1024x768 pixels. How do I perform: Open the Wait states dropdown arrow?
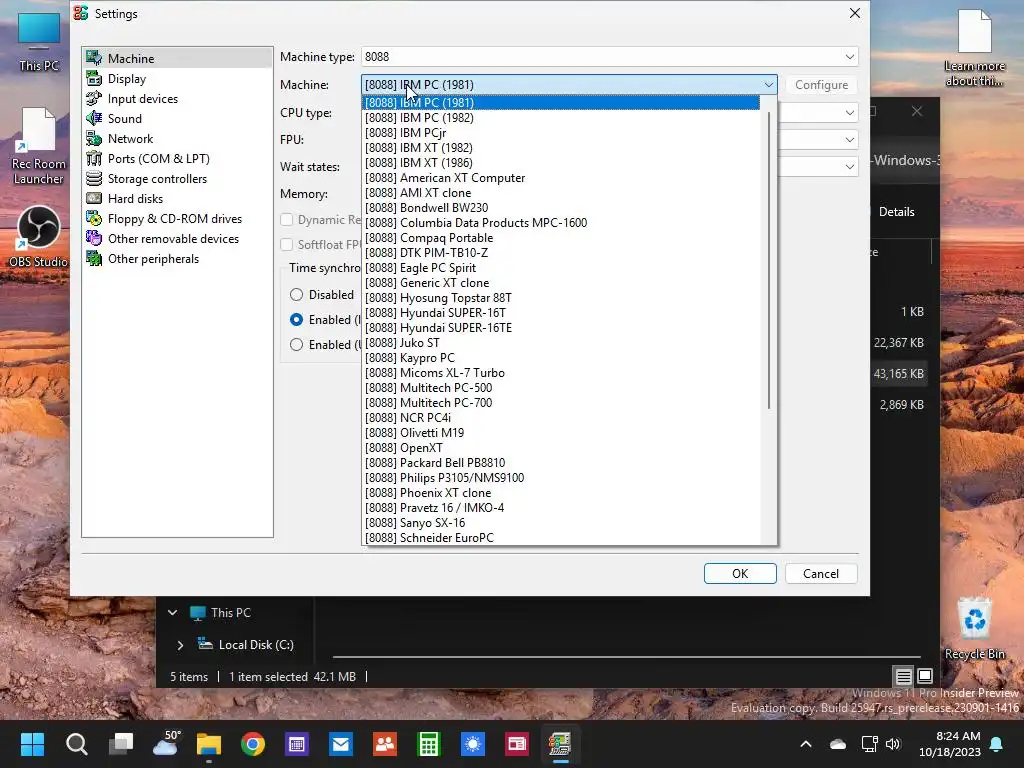point(849,167)
